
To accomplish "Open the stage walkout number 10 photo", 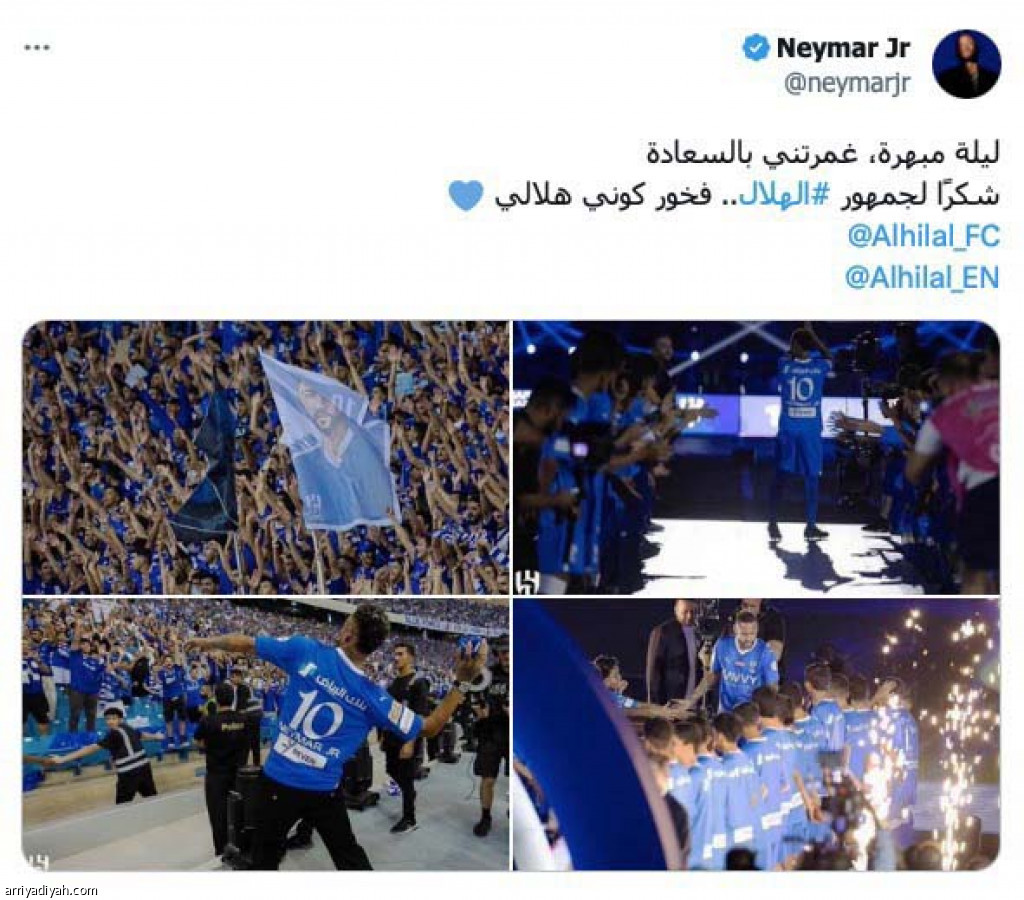I will pos(756,457).
